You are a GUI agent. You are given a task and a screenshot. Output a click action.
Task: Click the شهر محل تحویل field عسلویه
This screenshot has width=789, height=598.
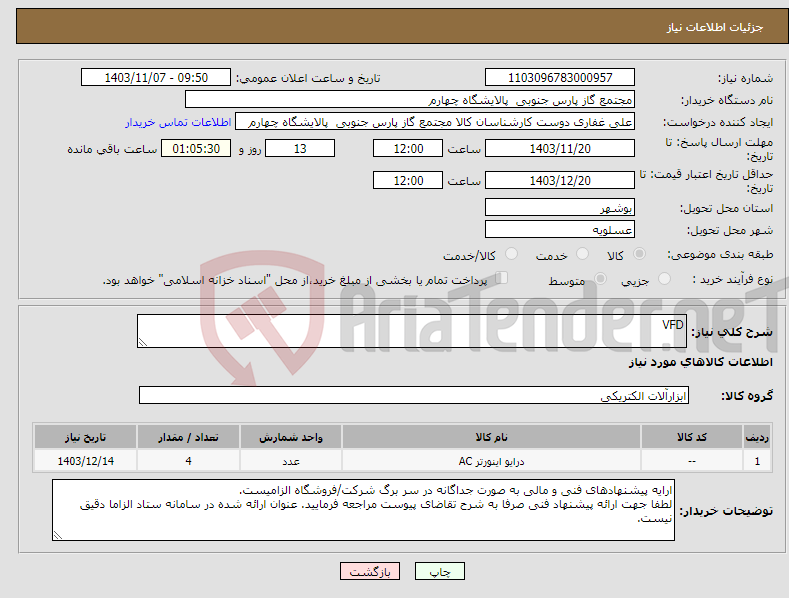560,230
